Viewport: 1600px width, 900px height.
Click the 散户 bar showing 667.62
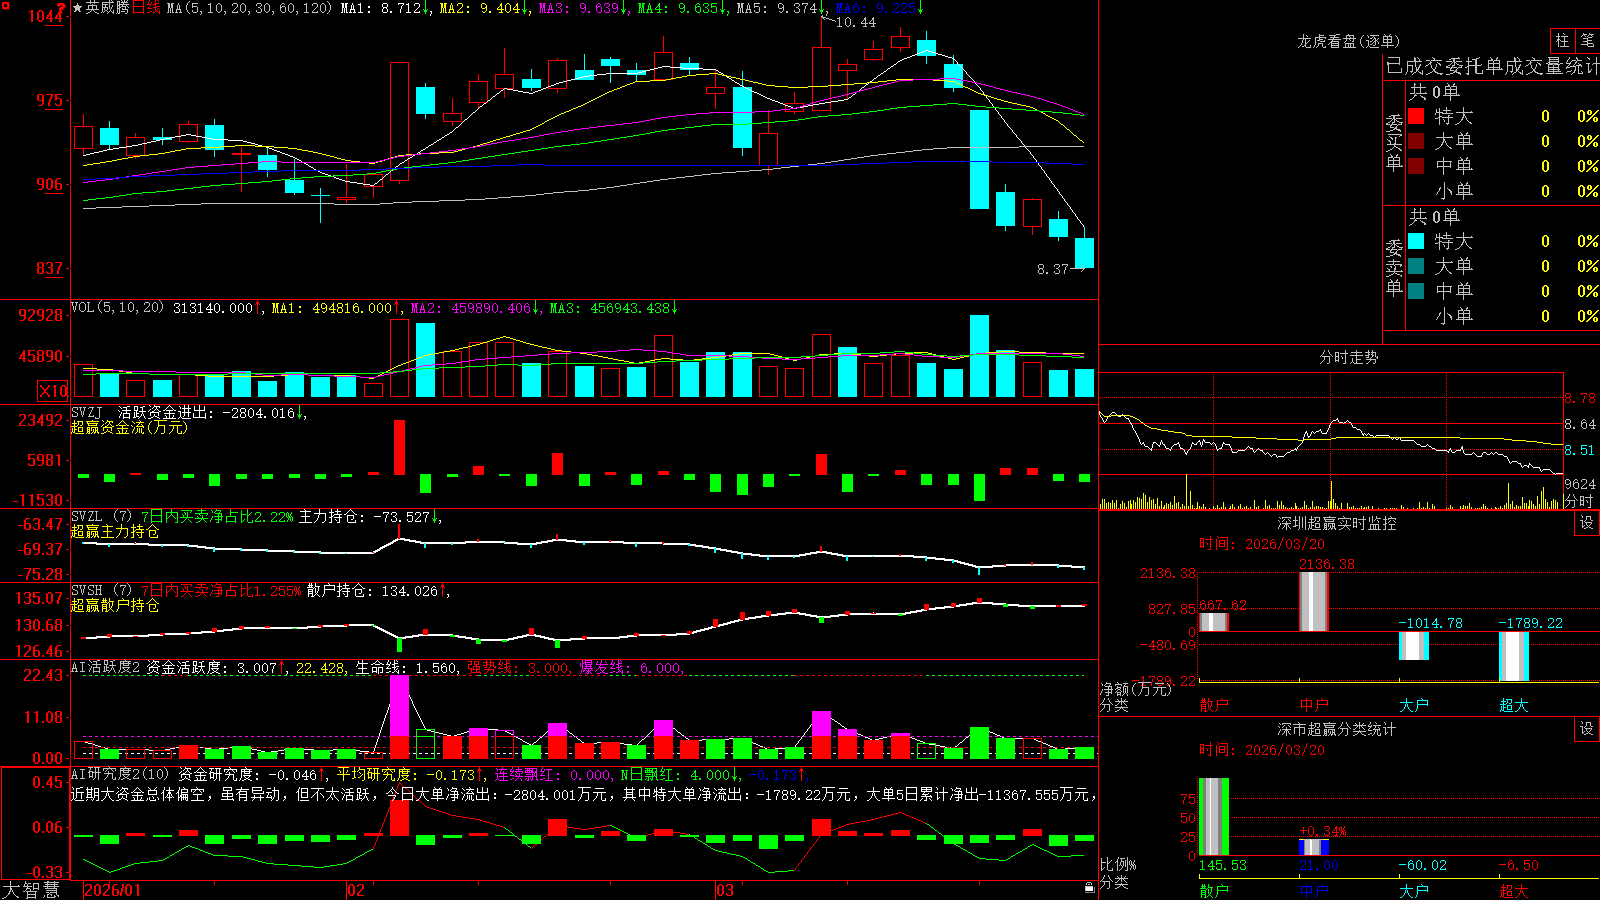[1214, 622]
